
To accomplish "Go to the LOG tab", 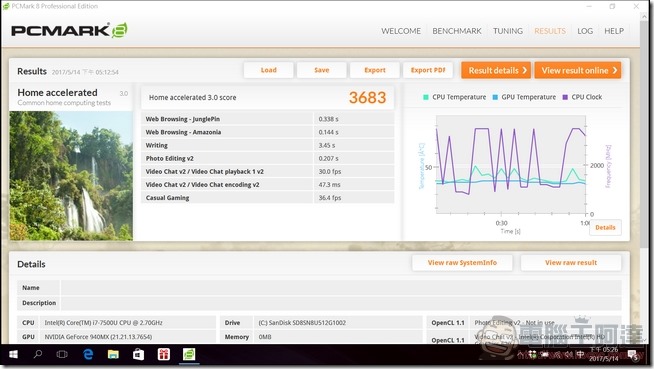I will [x=585, y=31].
